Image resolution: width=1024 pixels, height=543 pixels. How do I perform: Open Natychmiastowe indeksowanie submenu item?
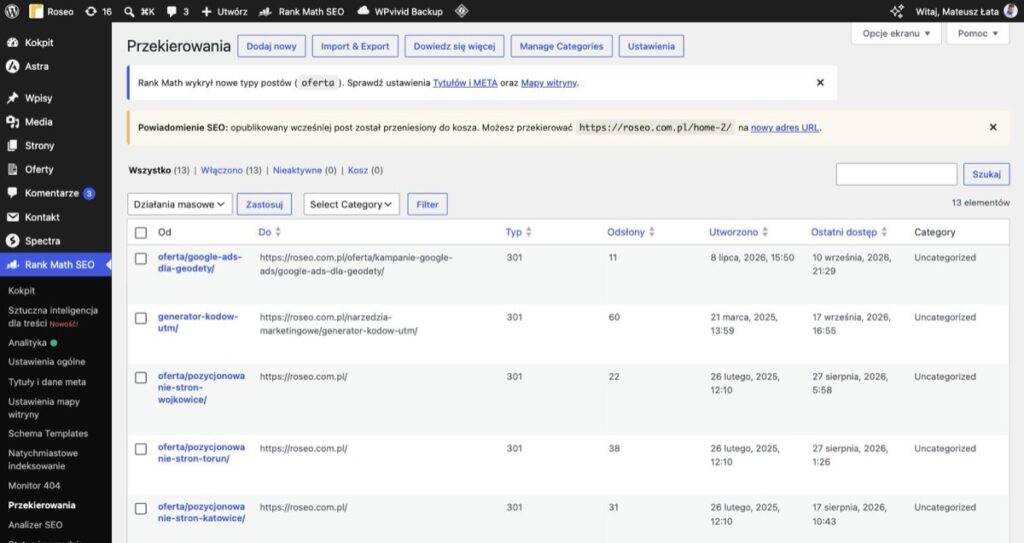point(42,459)
